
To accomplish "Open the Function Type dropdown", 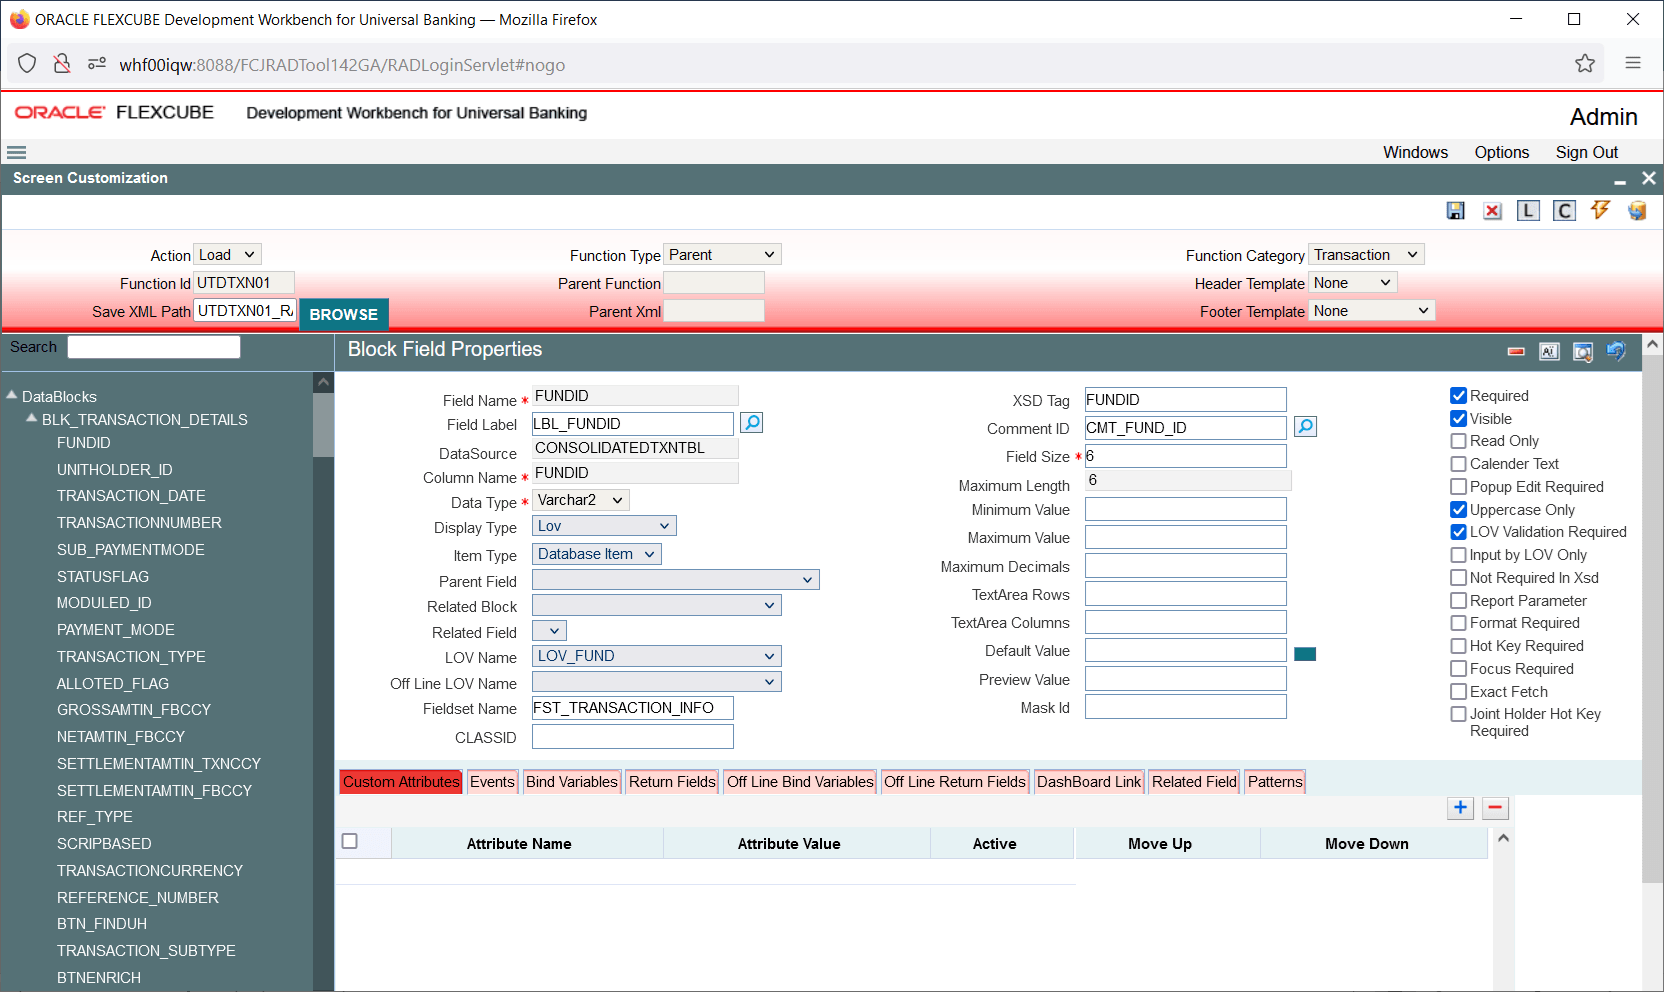I will [722, 255].
